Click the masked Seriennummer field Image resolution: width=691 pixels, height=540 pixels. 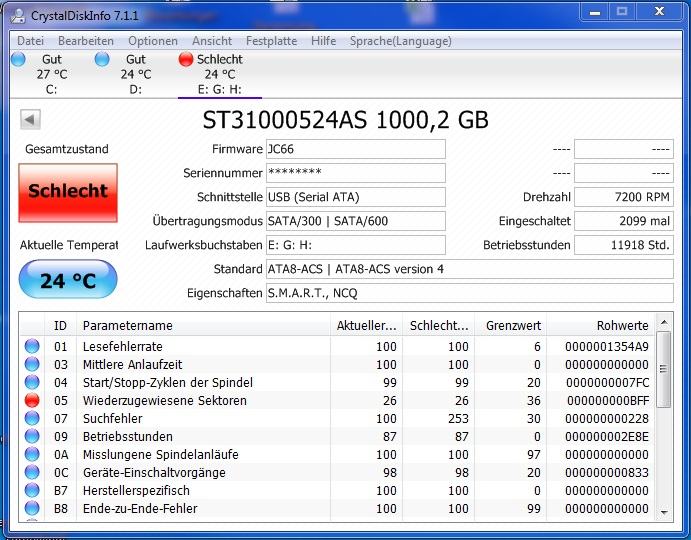point(356,173)
